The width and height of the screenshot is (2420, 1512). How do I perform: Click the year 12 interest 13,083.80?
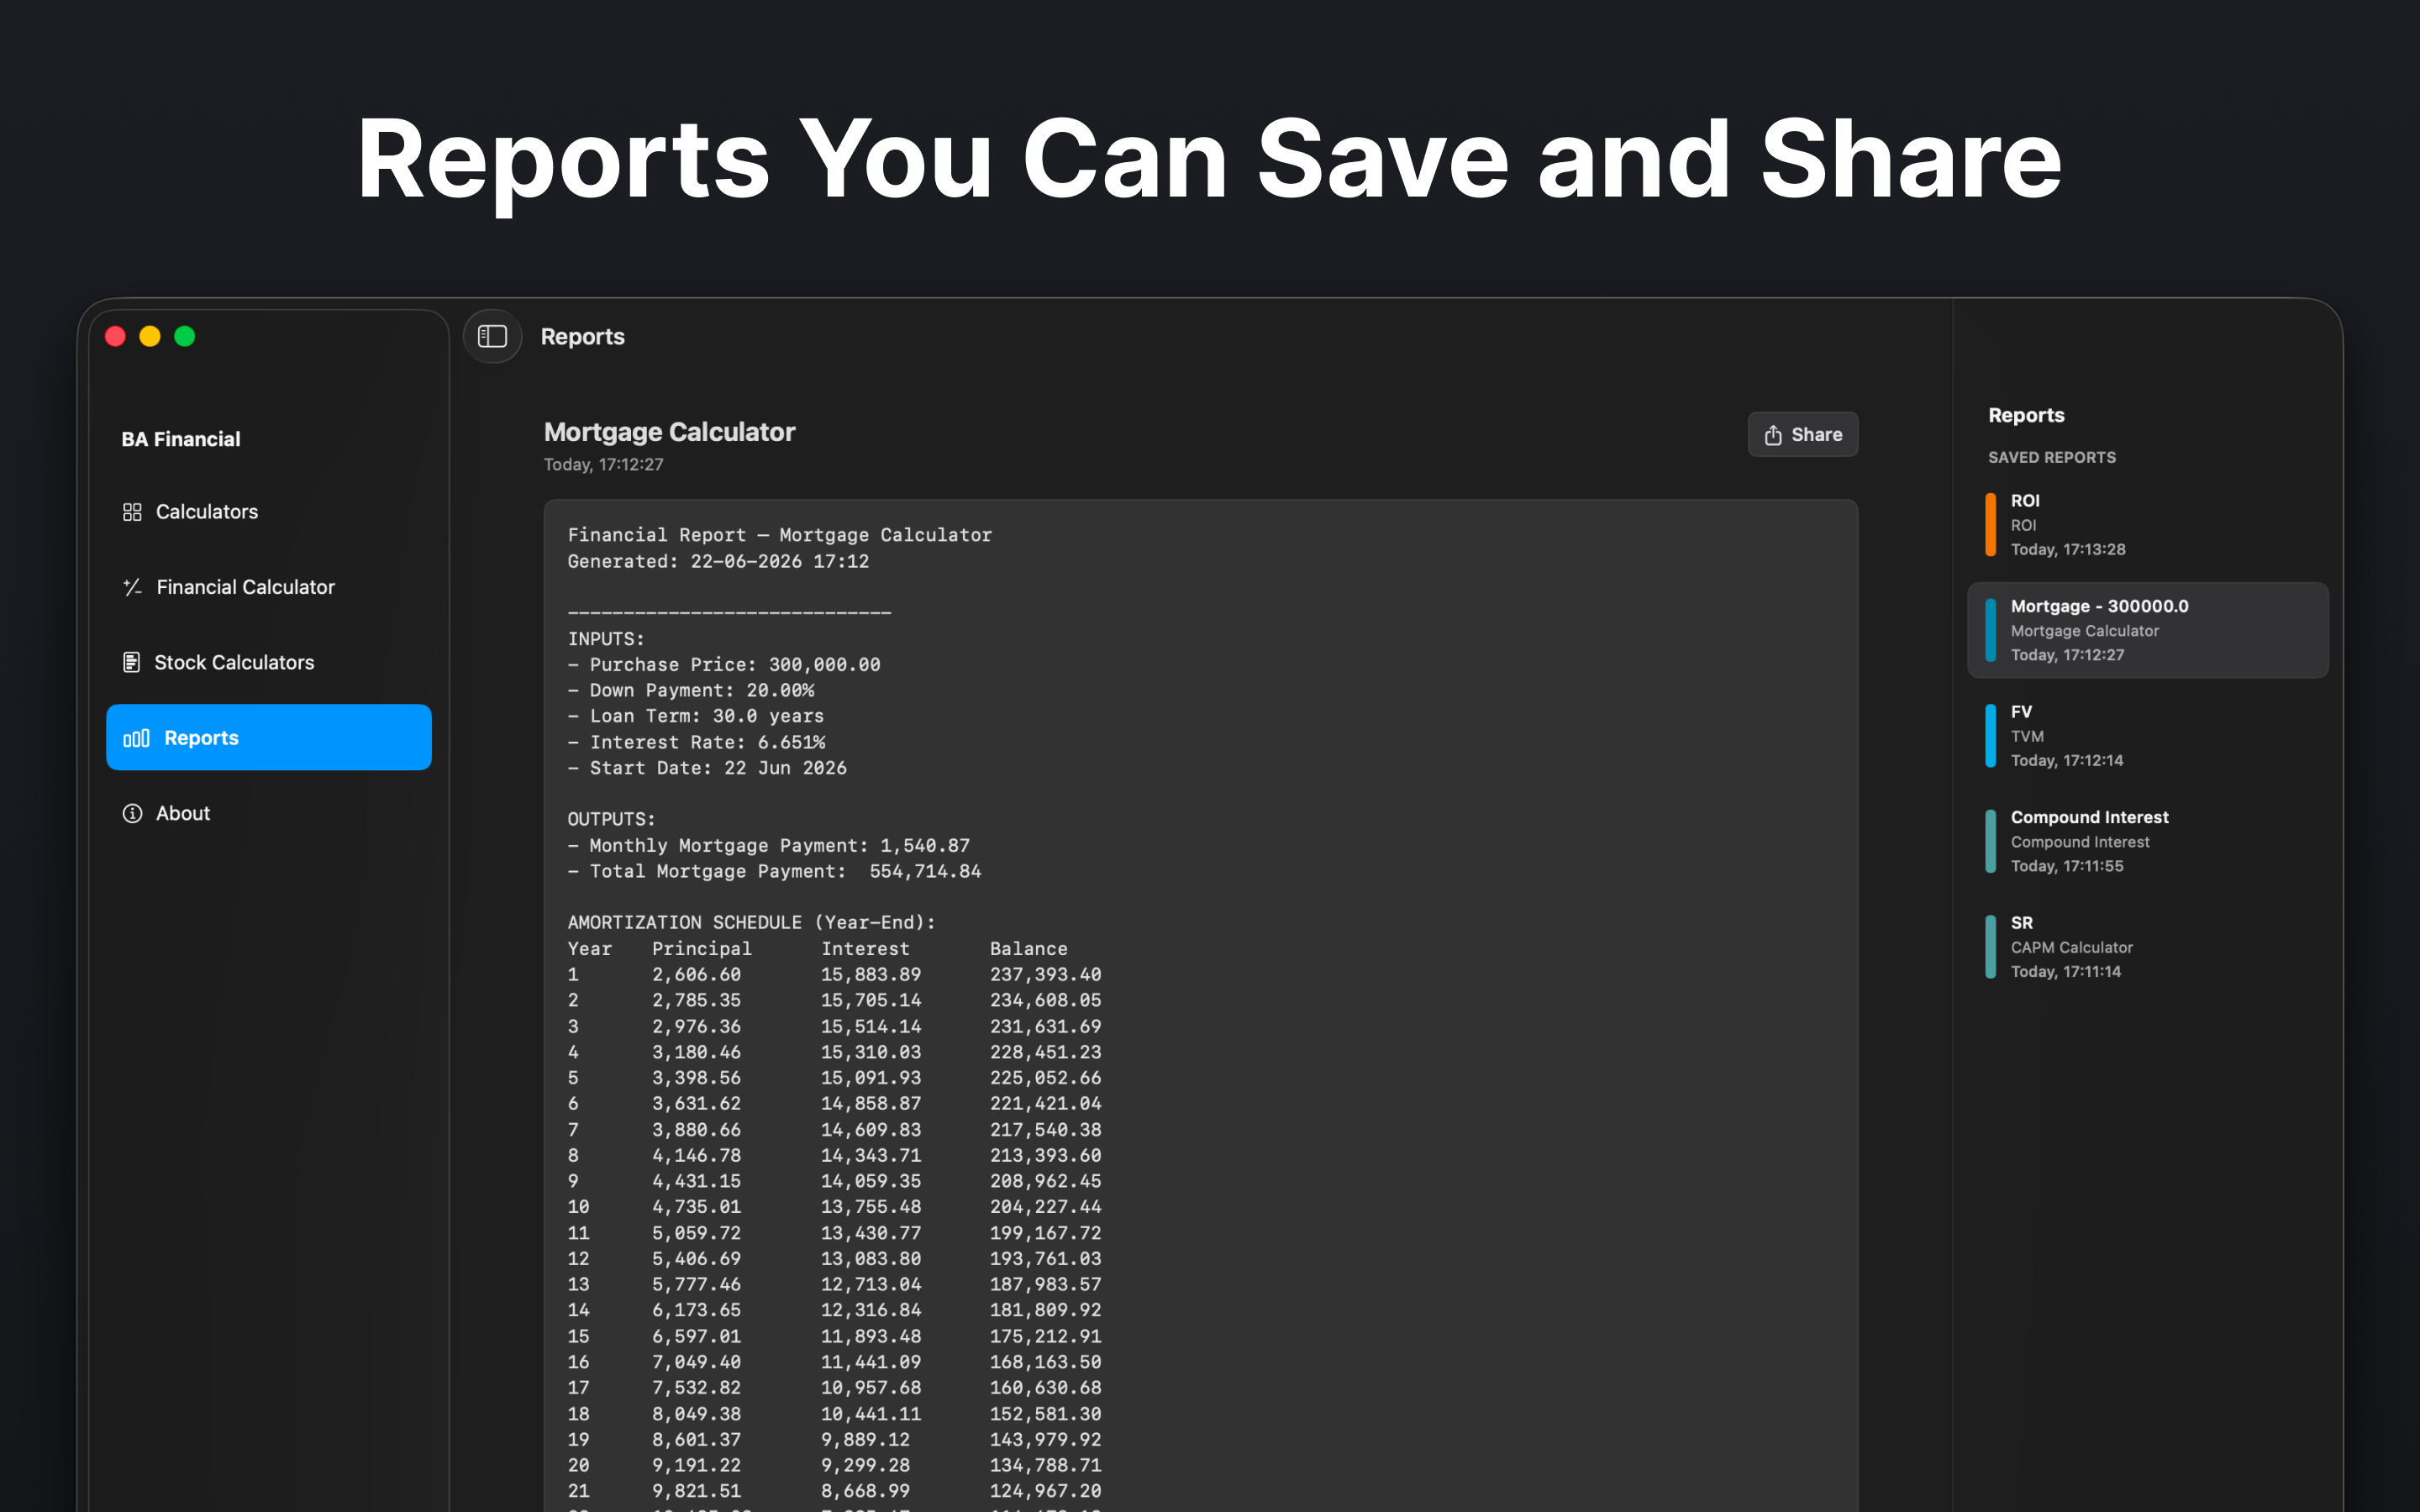[871, 1258]
